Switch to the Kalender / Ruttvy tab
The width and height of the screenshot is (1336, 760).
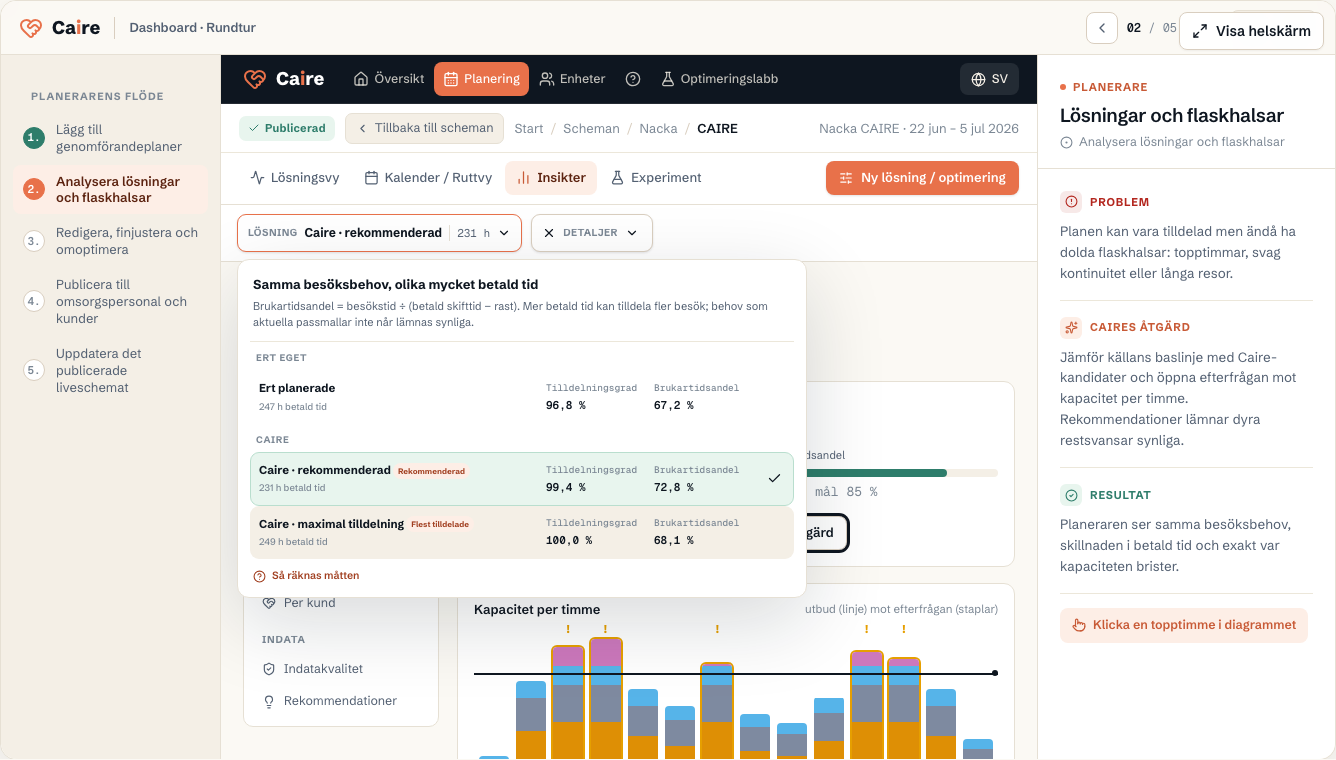tap(428, 178)
